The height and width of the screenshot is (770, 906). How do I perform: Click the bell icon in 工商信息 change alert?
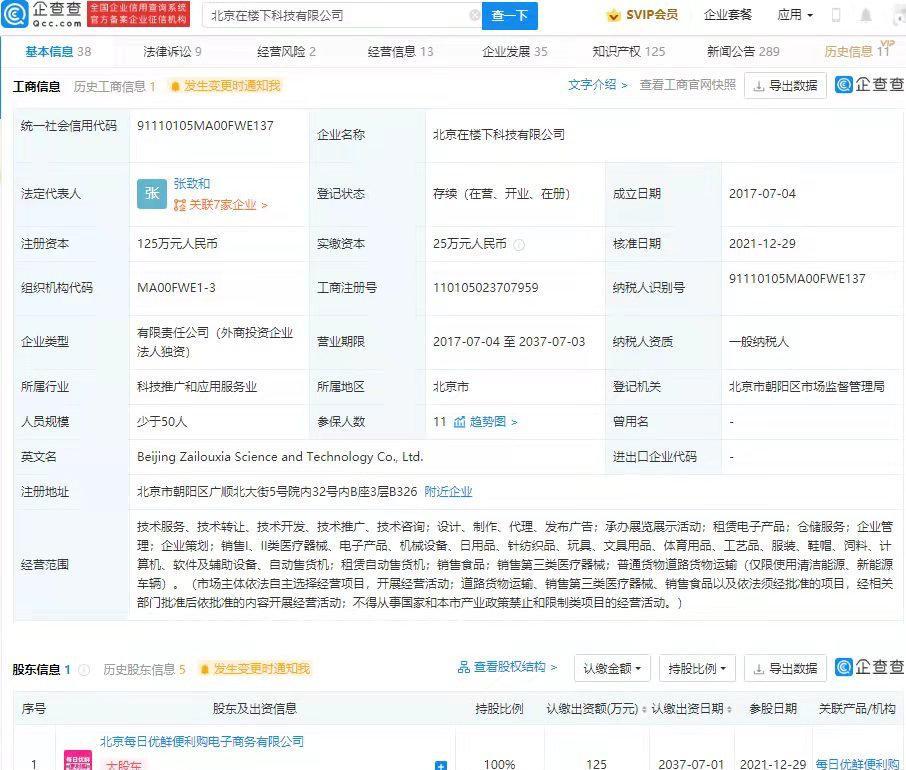pyautogui.click(x=175, y=87)
